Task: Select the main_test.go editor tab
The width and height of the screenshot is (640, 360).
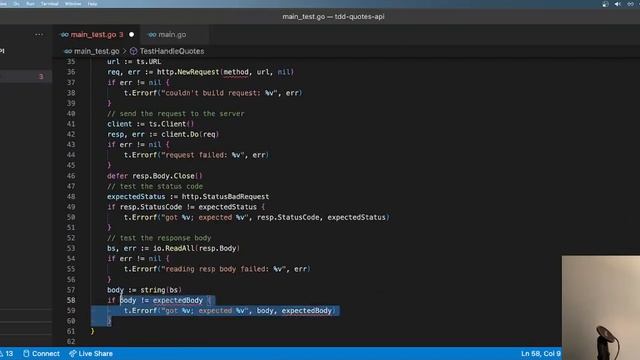Action: pos(96,35)
